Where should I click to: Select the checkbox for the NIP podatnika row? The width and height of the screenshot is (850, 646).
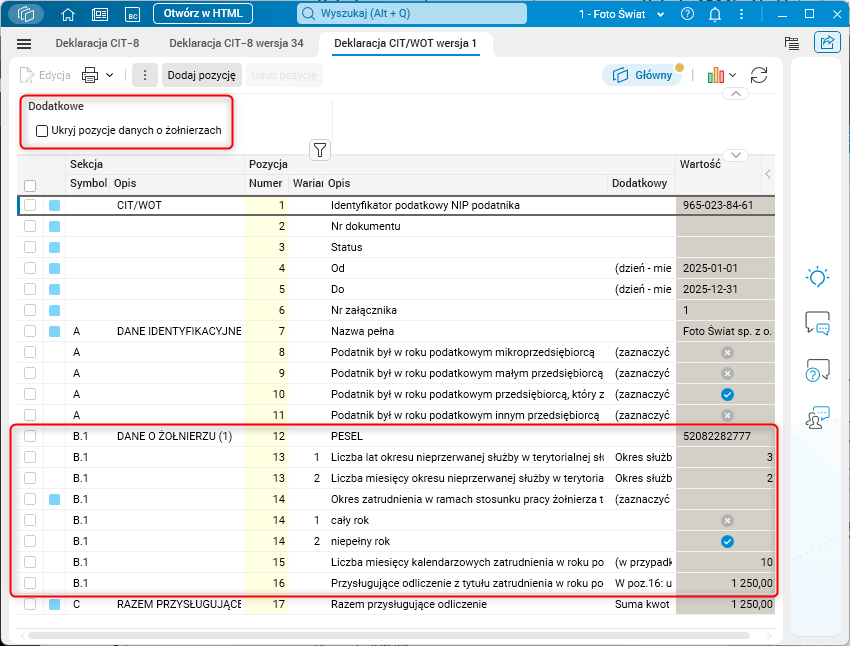point(30,205)
